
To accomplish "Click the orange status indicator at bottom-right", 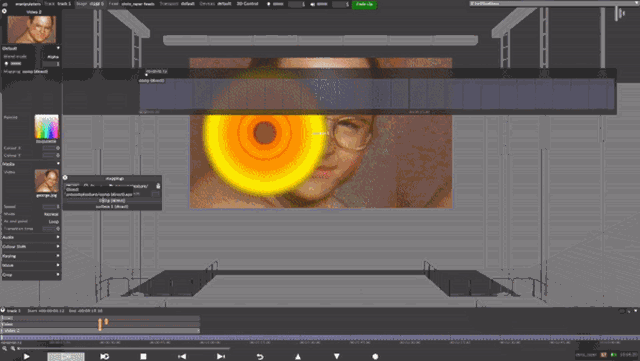I will [603, 354].
